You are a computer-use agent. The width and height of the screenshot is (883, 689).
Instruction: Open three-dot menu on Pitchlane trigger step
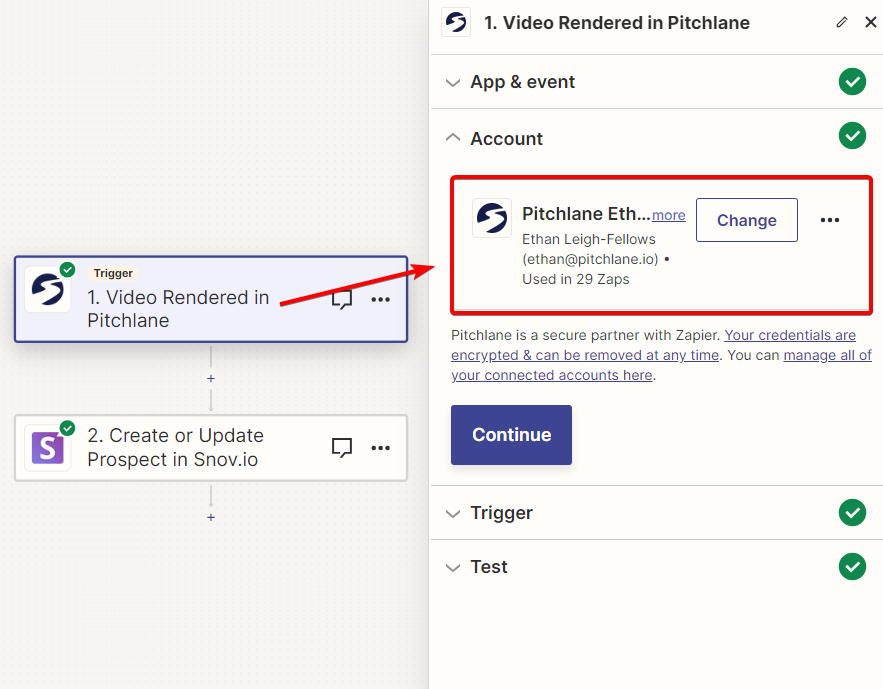[381, 299]
